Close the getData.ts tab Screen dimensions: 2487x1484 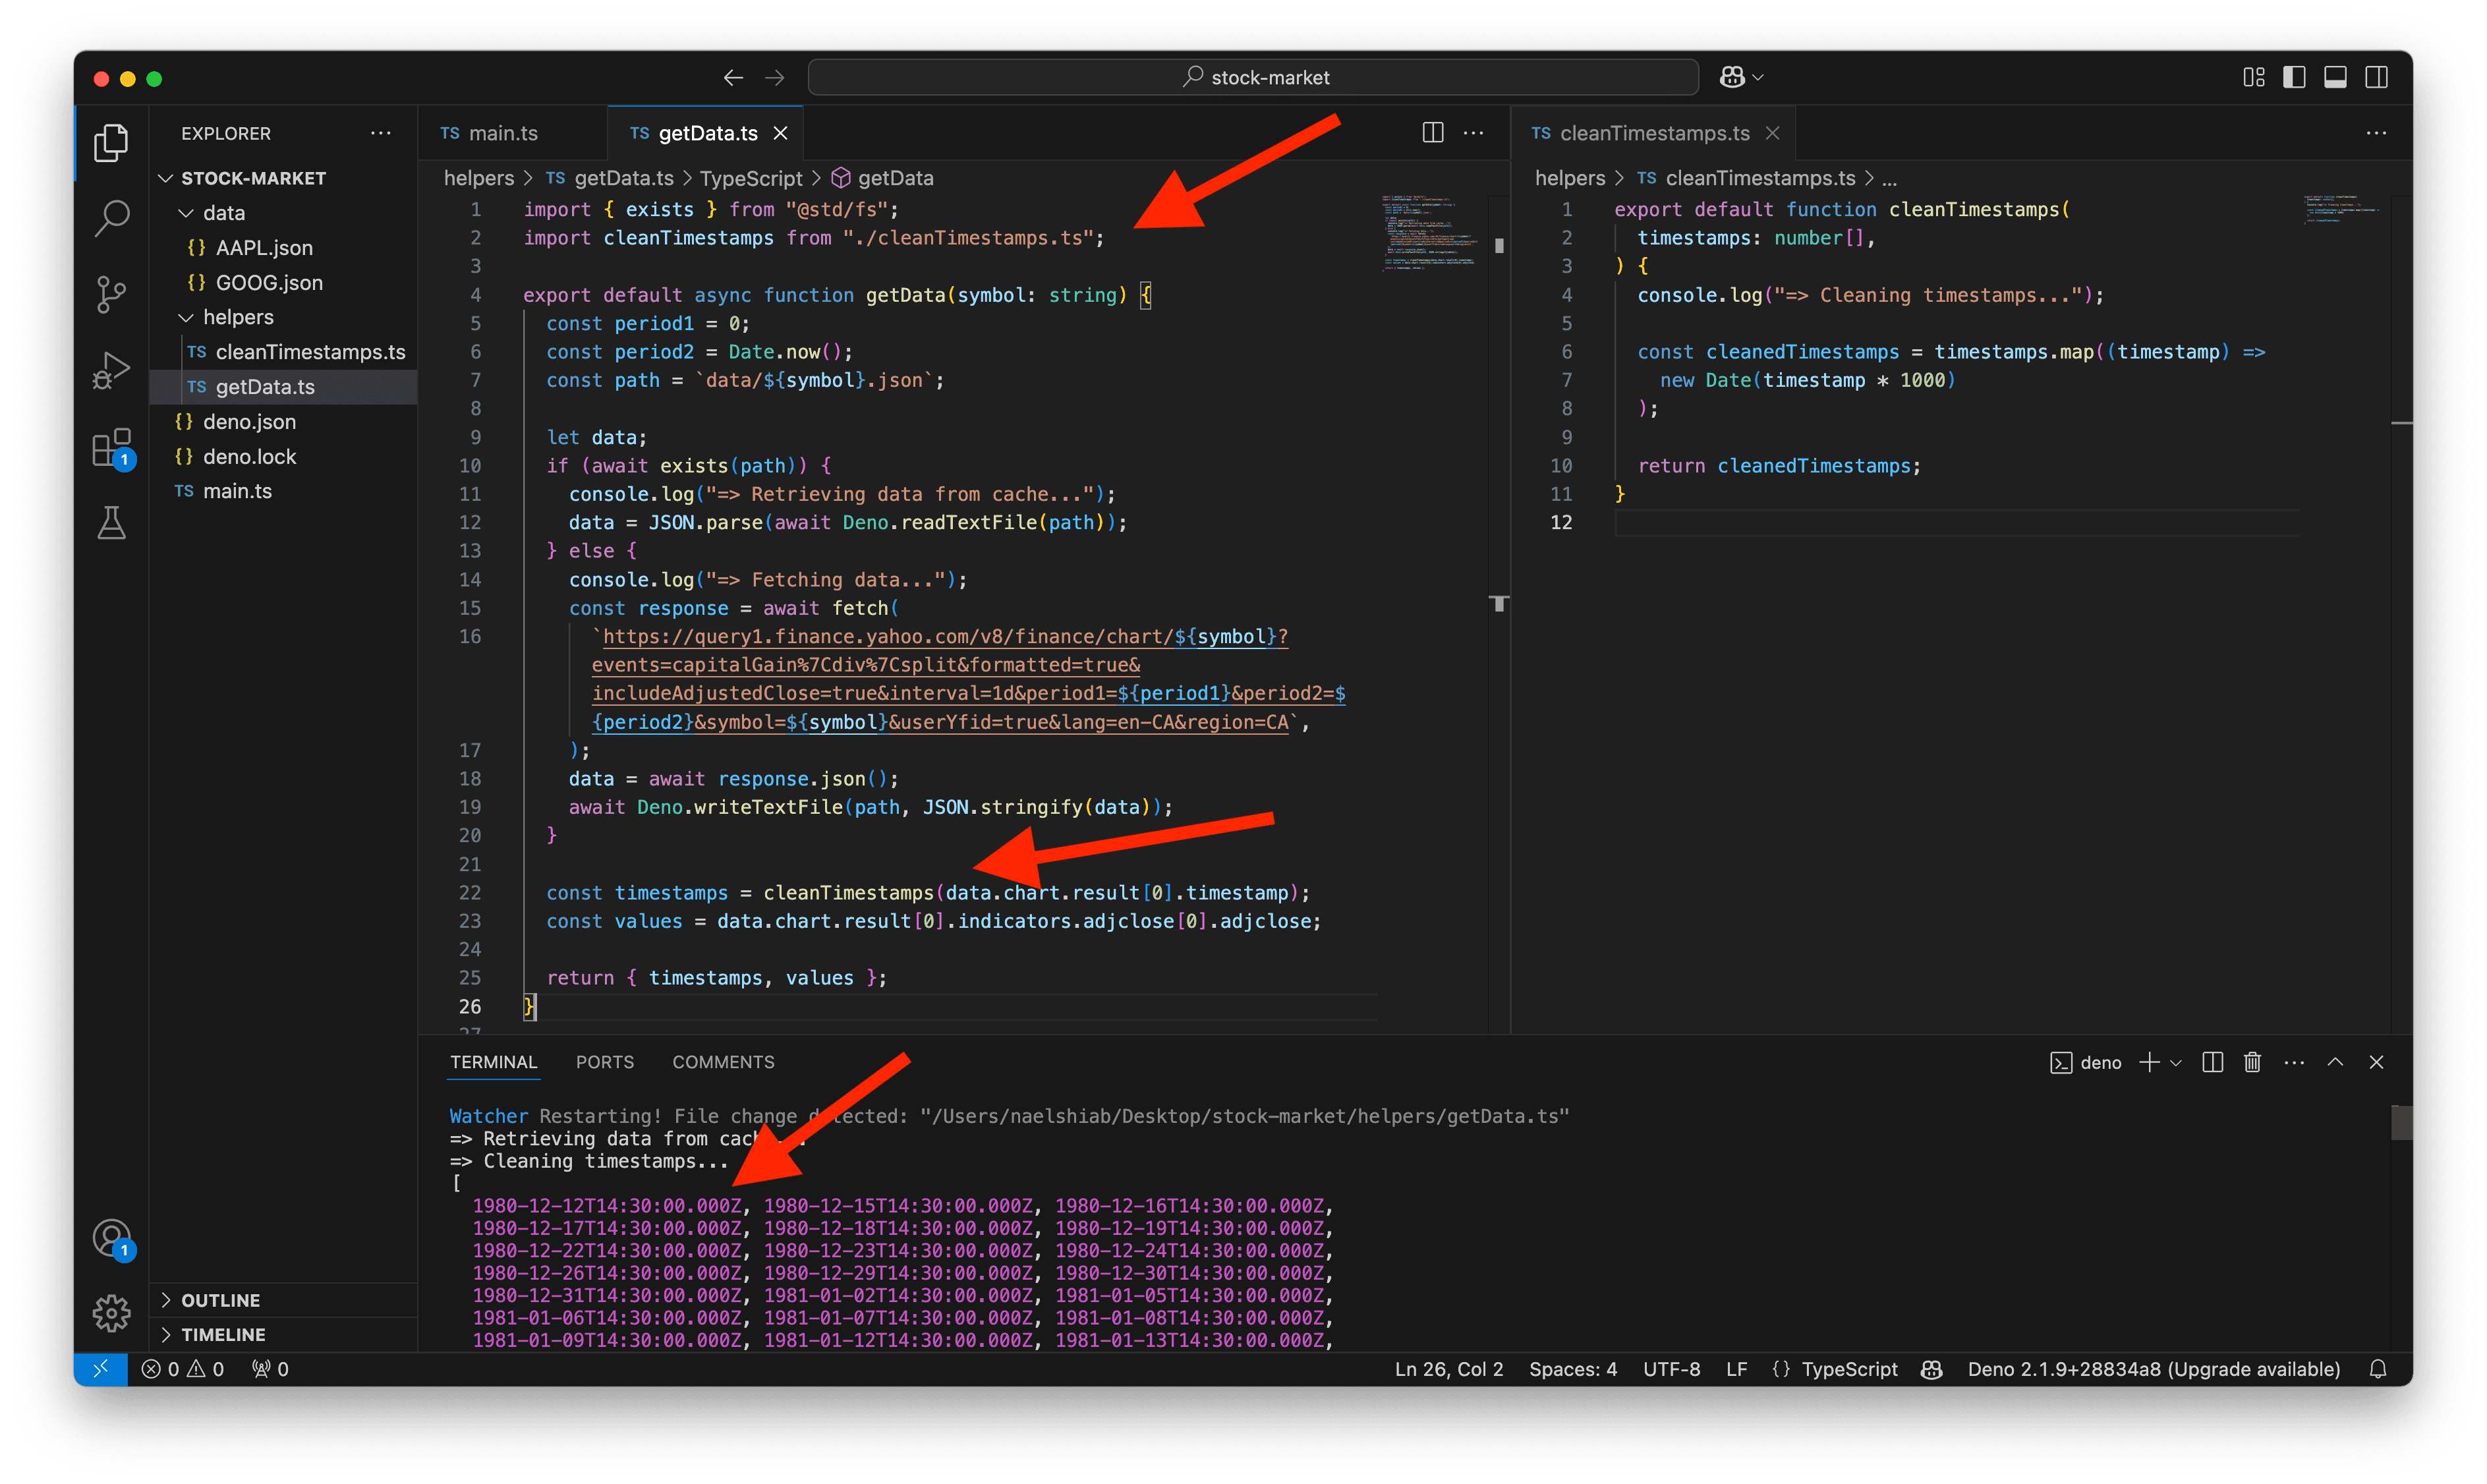(780, 133)
